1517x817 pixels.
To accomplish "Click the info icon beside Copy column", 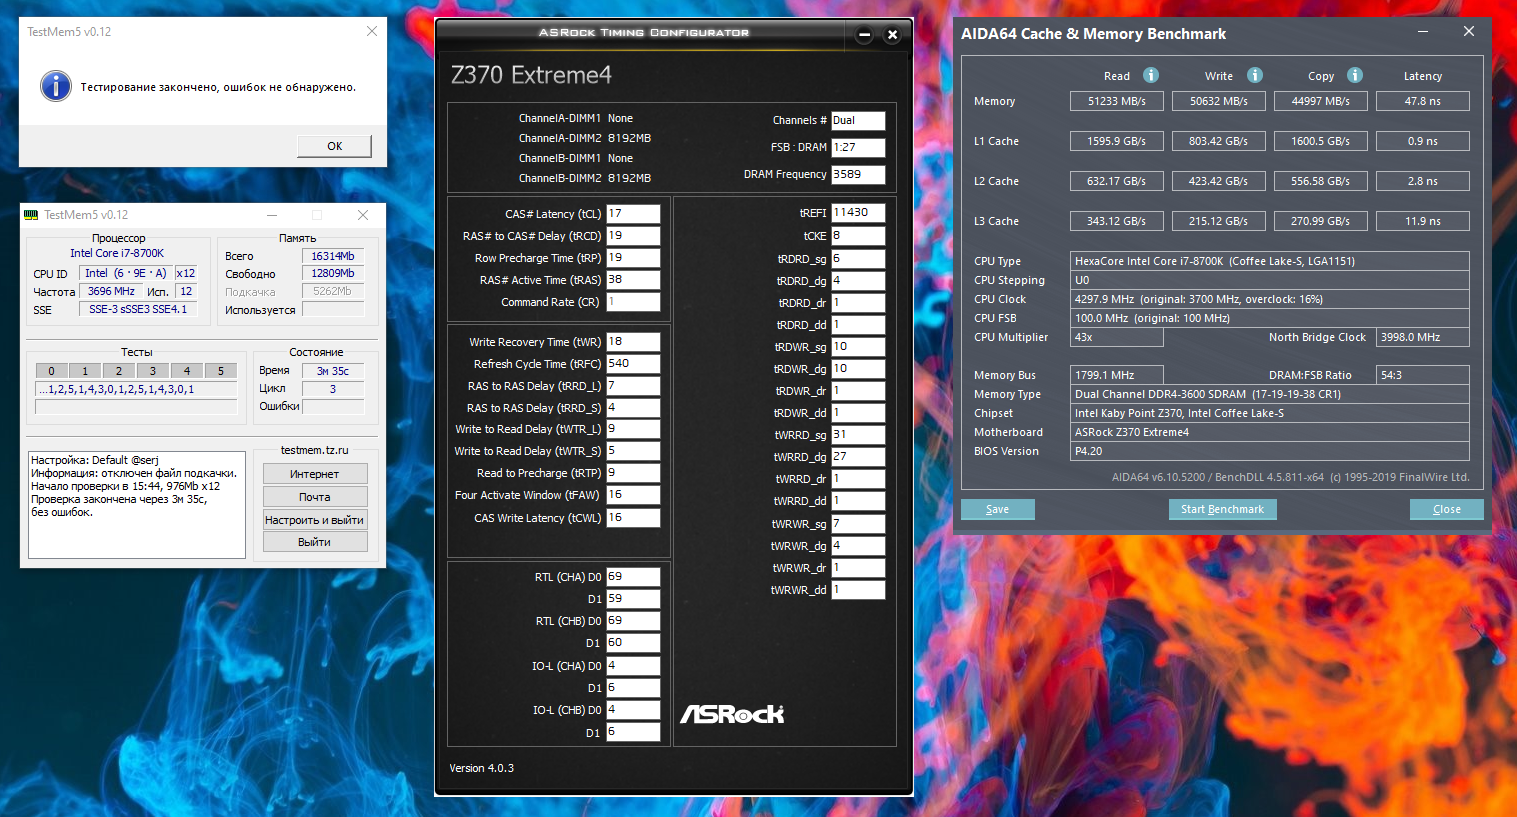I will [x=1355, y=75].
